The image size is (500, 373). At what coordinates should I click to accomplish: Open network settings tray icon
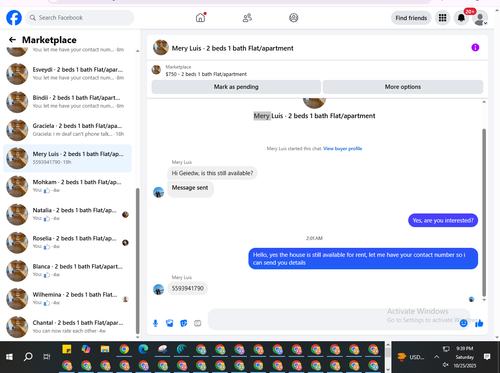446,349
